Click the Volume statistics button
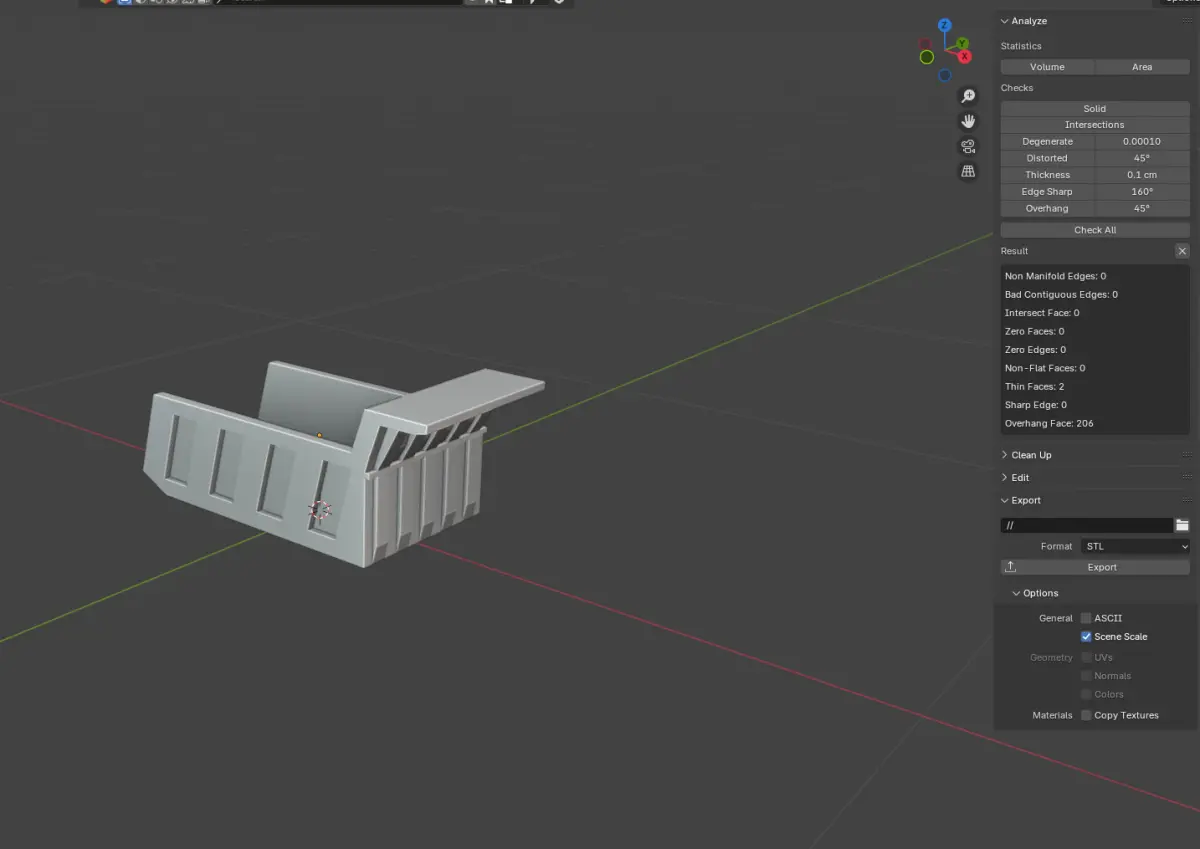 pos(1047,67)
